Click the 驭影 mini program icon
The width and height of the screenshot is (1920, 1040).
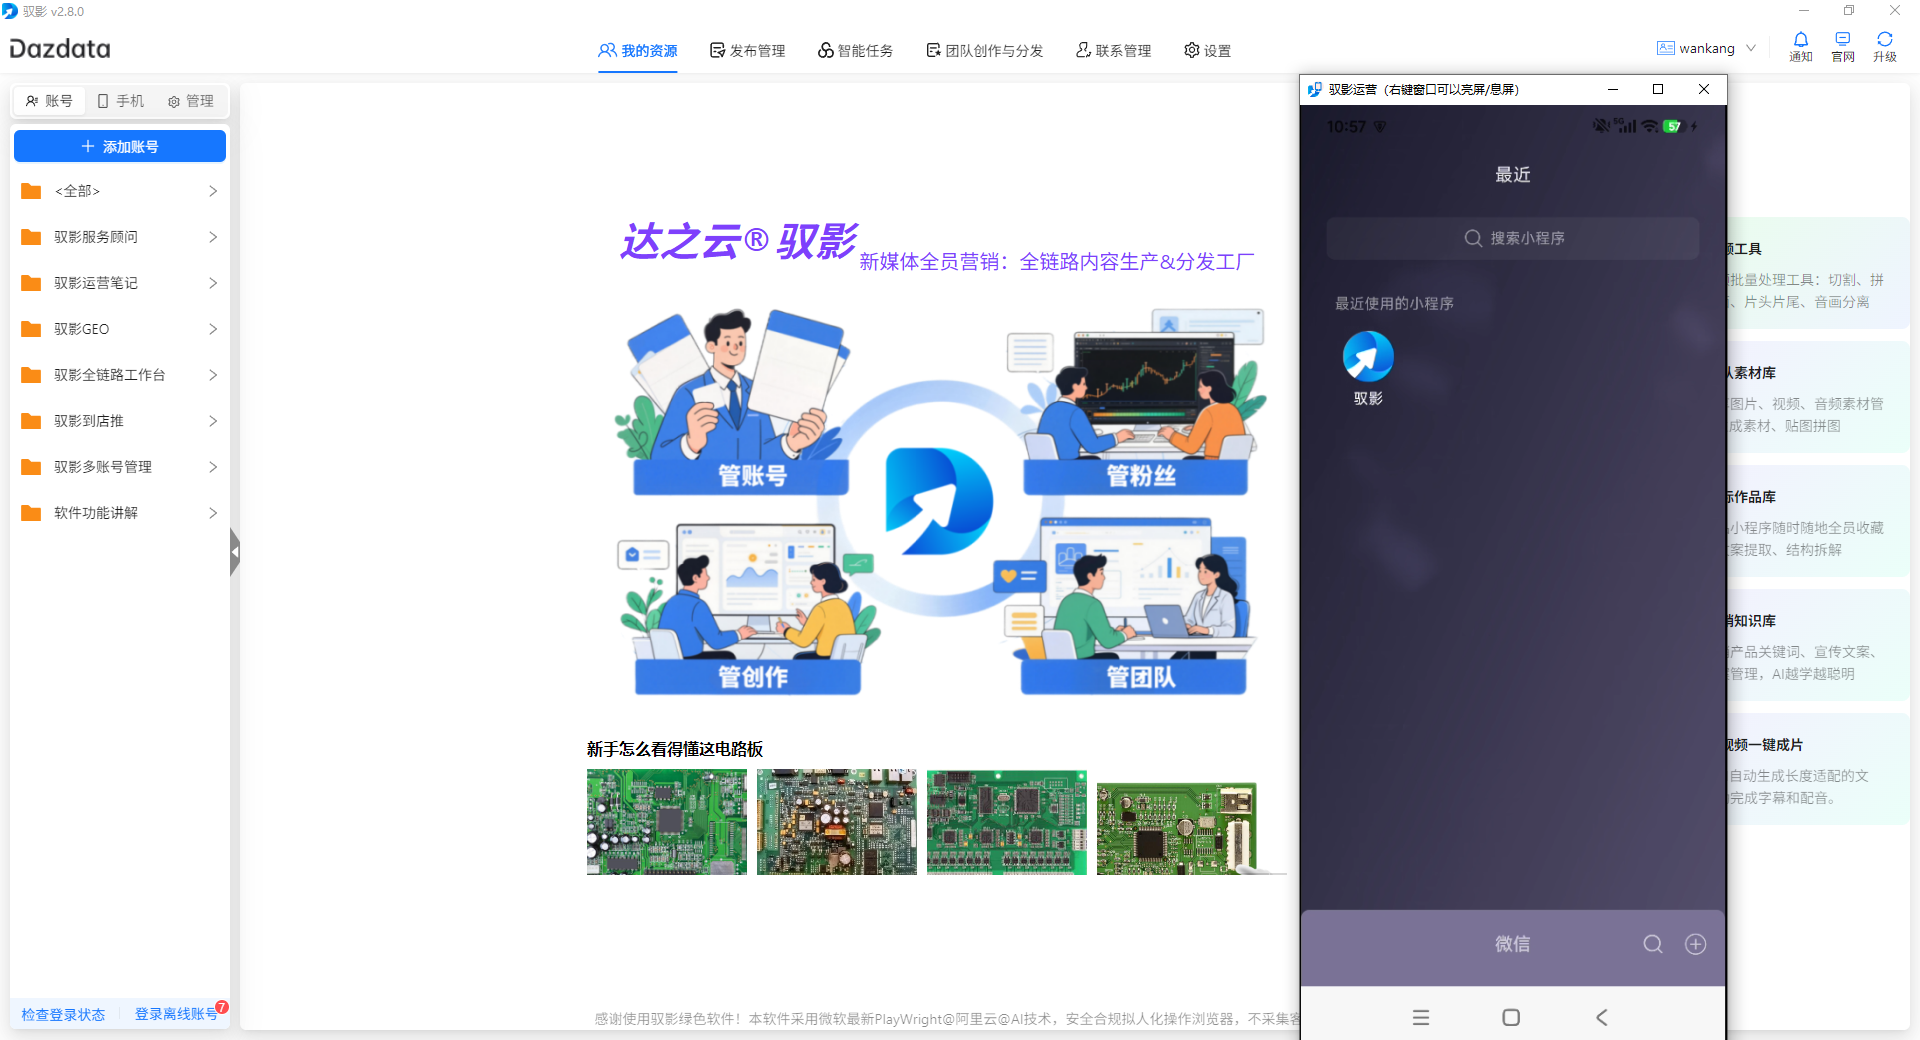(1368, 357)
